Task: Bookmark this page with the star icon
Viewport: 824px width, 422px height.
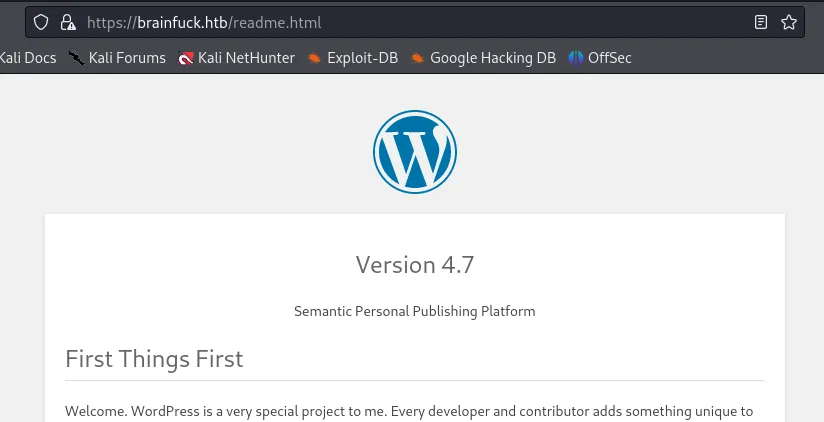Action: pyautogui.click(x=788, y=22)
